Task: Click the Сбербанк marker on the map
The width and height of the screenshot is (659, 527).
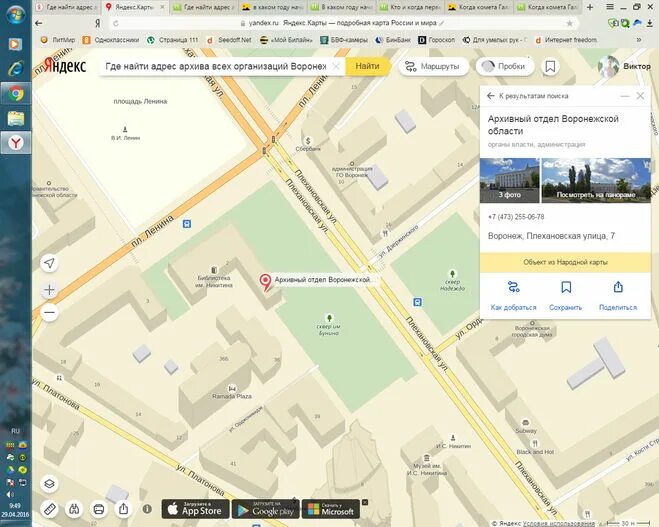Action: pos(308,141)
